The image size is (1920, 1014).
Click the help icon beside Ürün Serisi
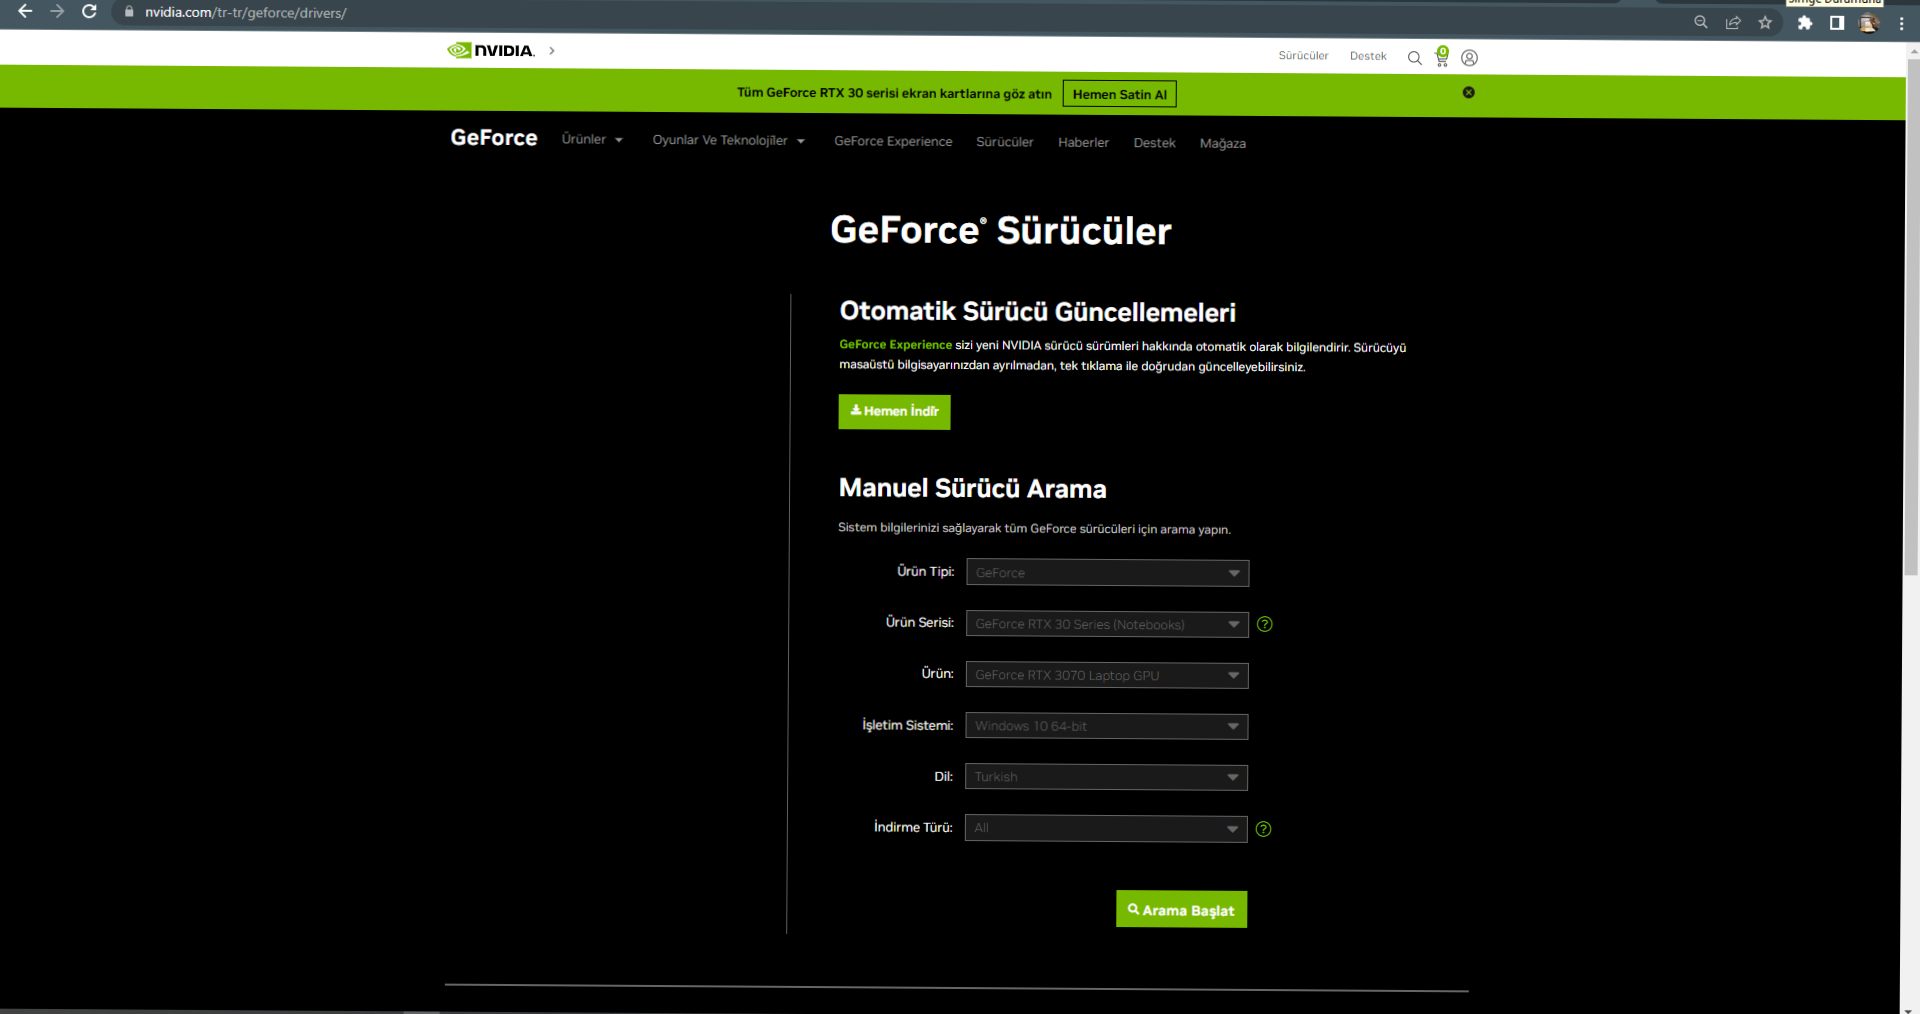pyautogui.click(x=1265, y=624)
